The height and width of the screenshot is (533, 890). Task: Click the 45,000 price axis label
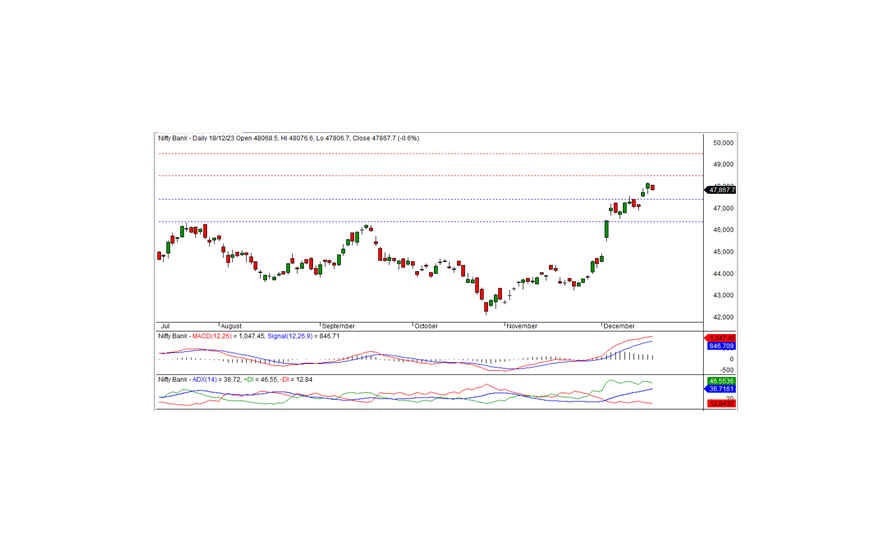tap(723, 252)
